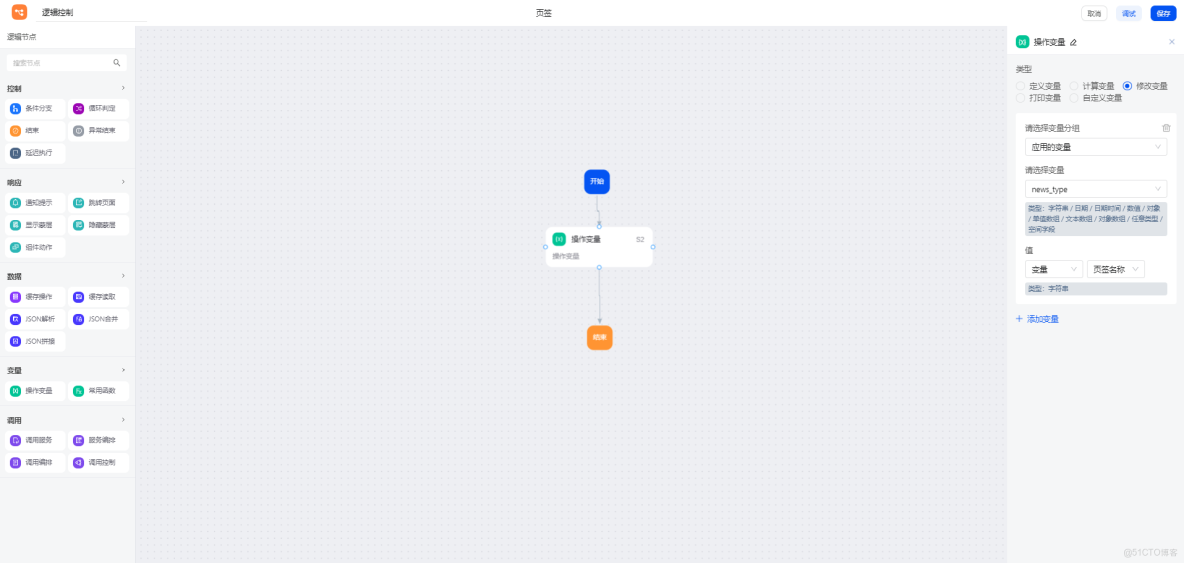1184x563 pixels.
Task: Click the 保存 button
Action: (1163, 14)
